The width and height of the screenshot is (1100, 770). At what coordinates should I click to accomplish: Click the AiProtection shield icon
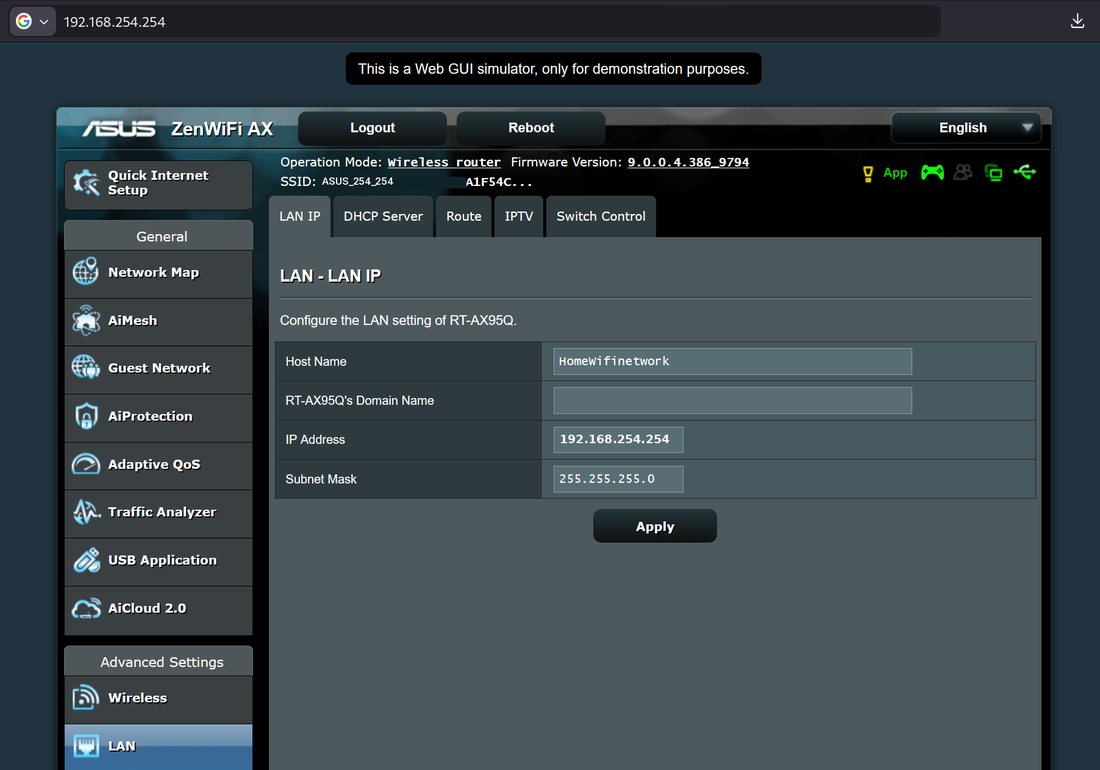pyautogui.click(x=86, y=416)
